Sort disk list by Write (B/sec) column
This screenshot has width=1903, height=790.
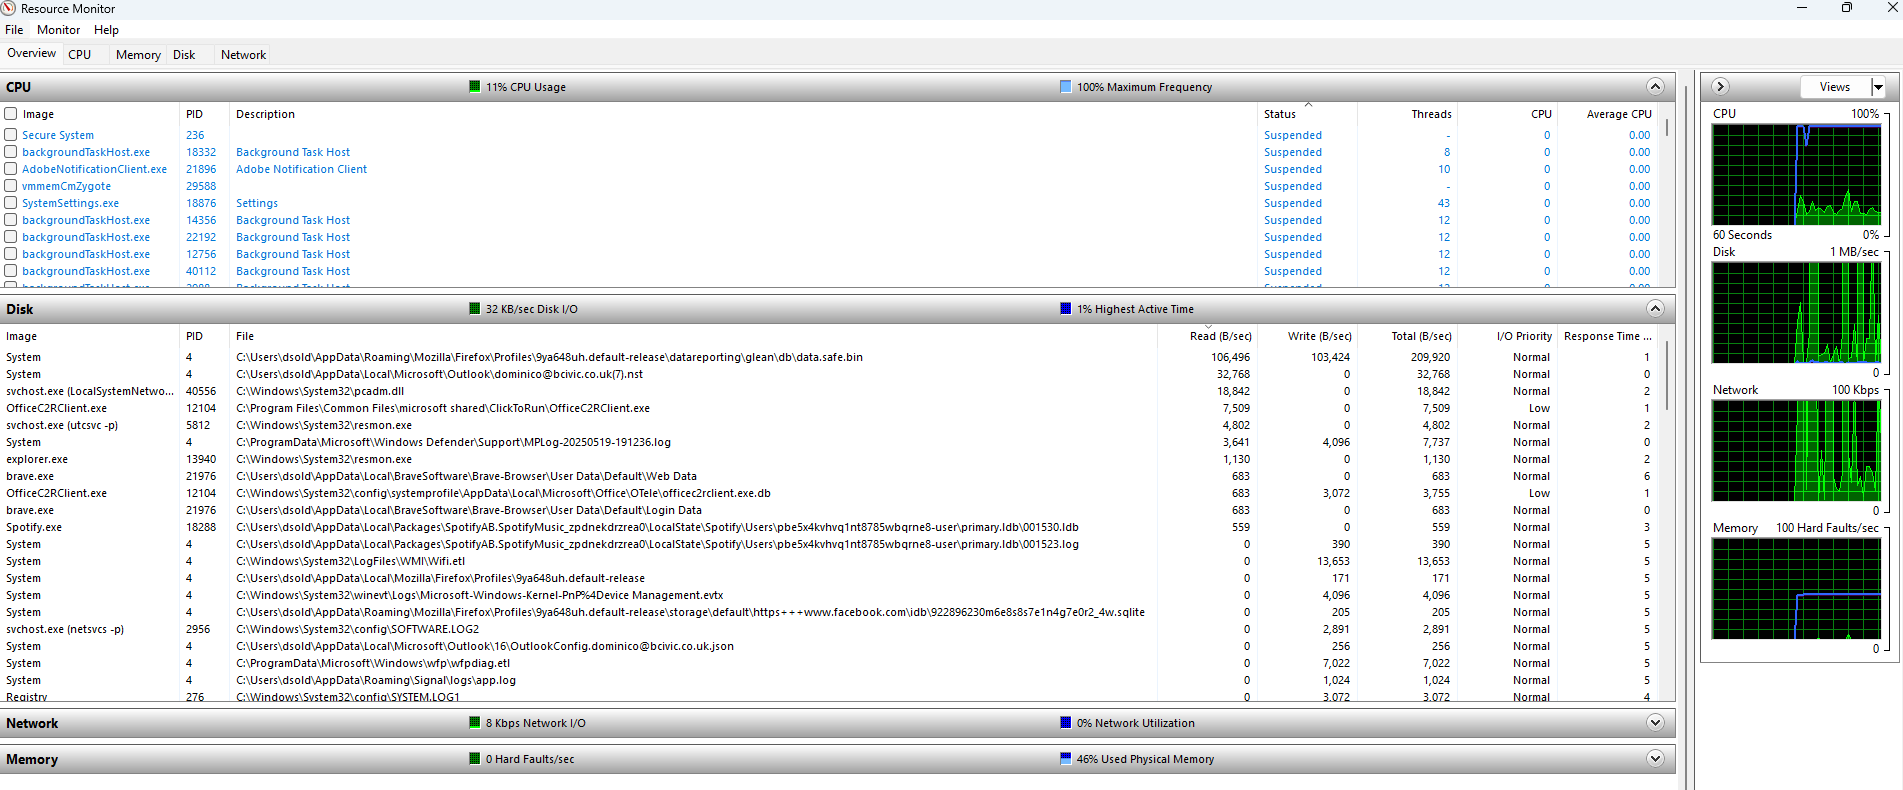coord(1319,336)
